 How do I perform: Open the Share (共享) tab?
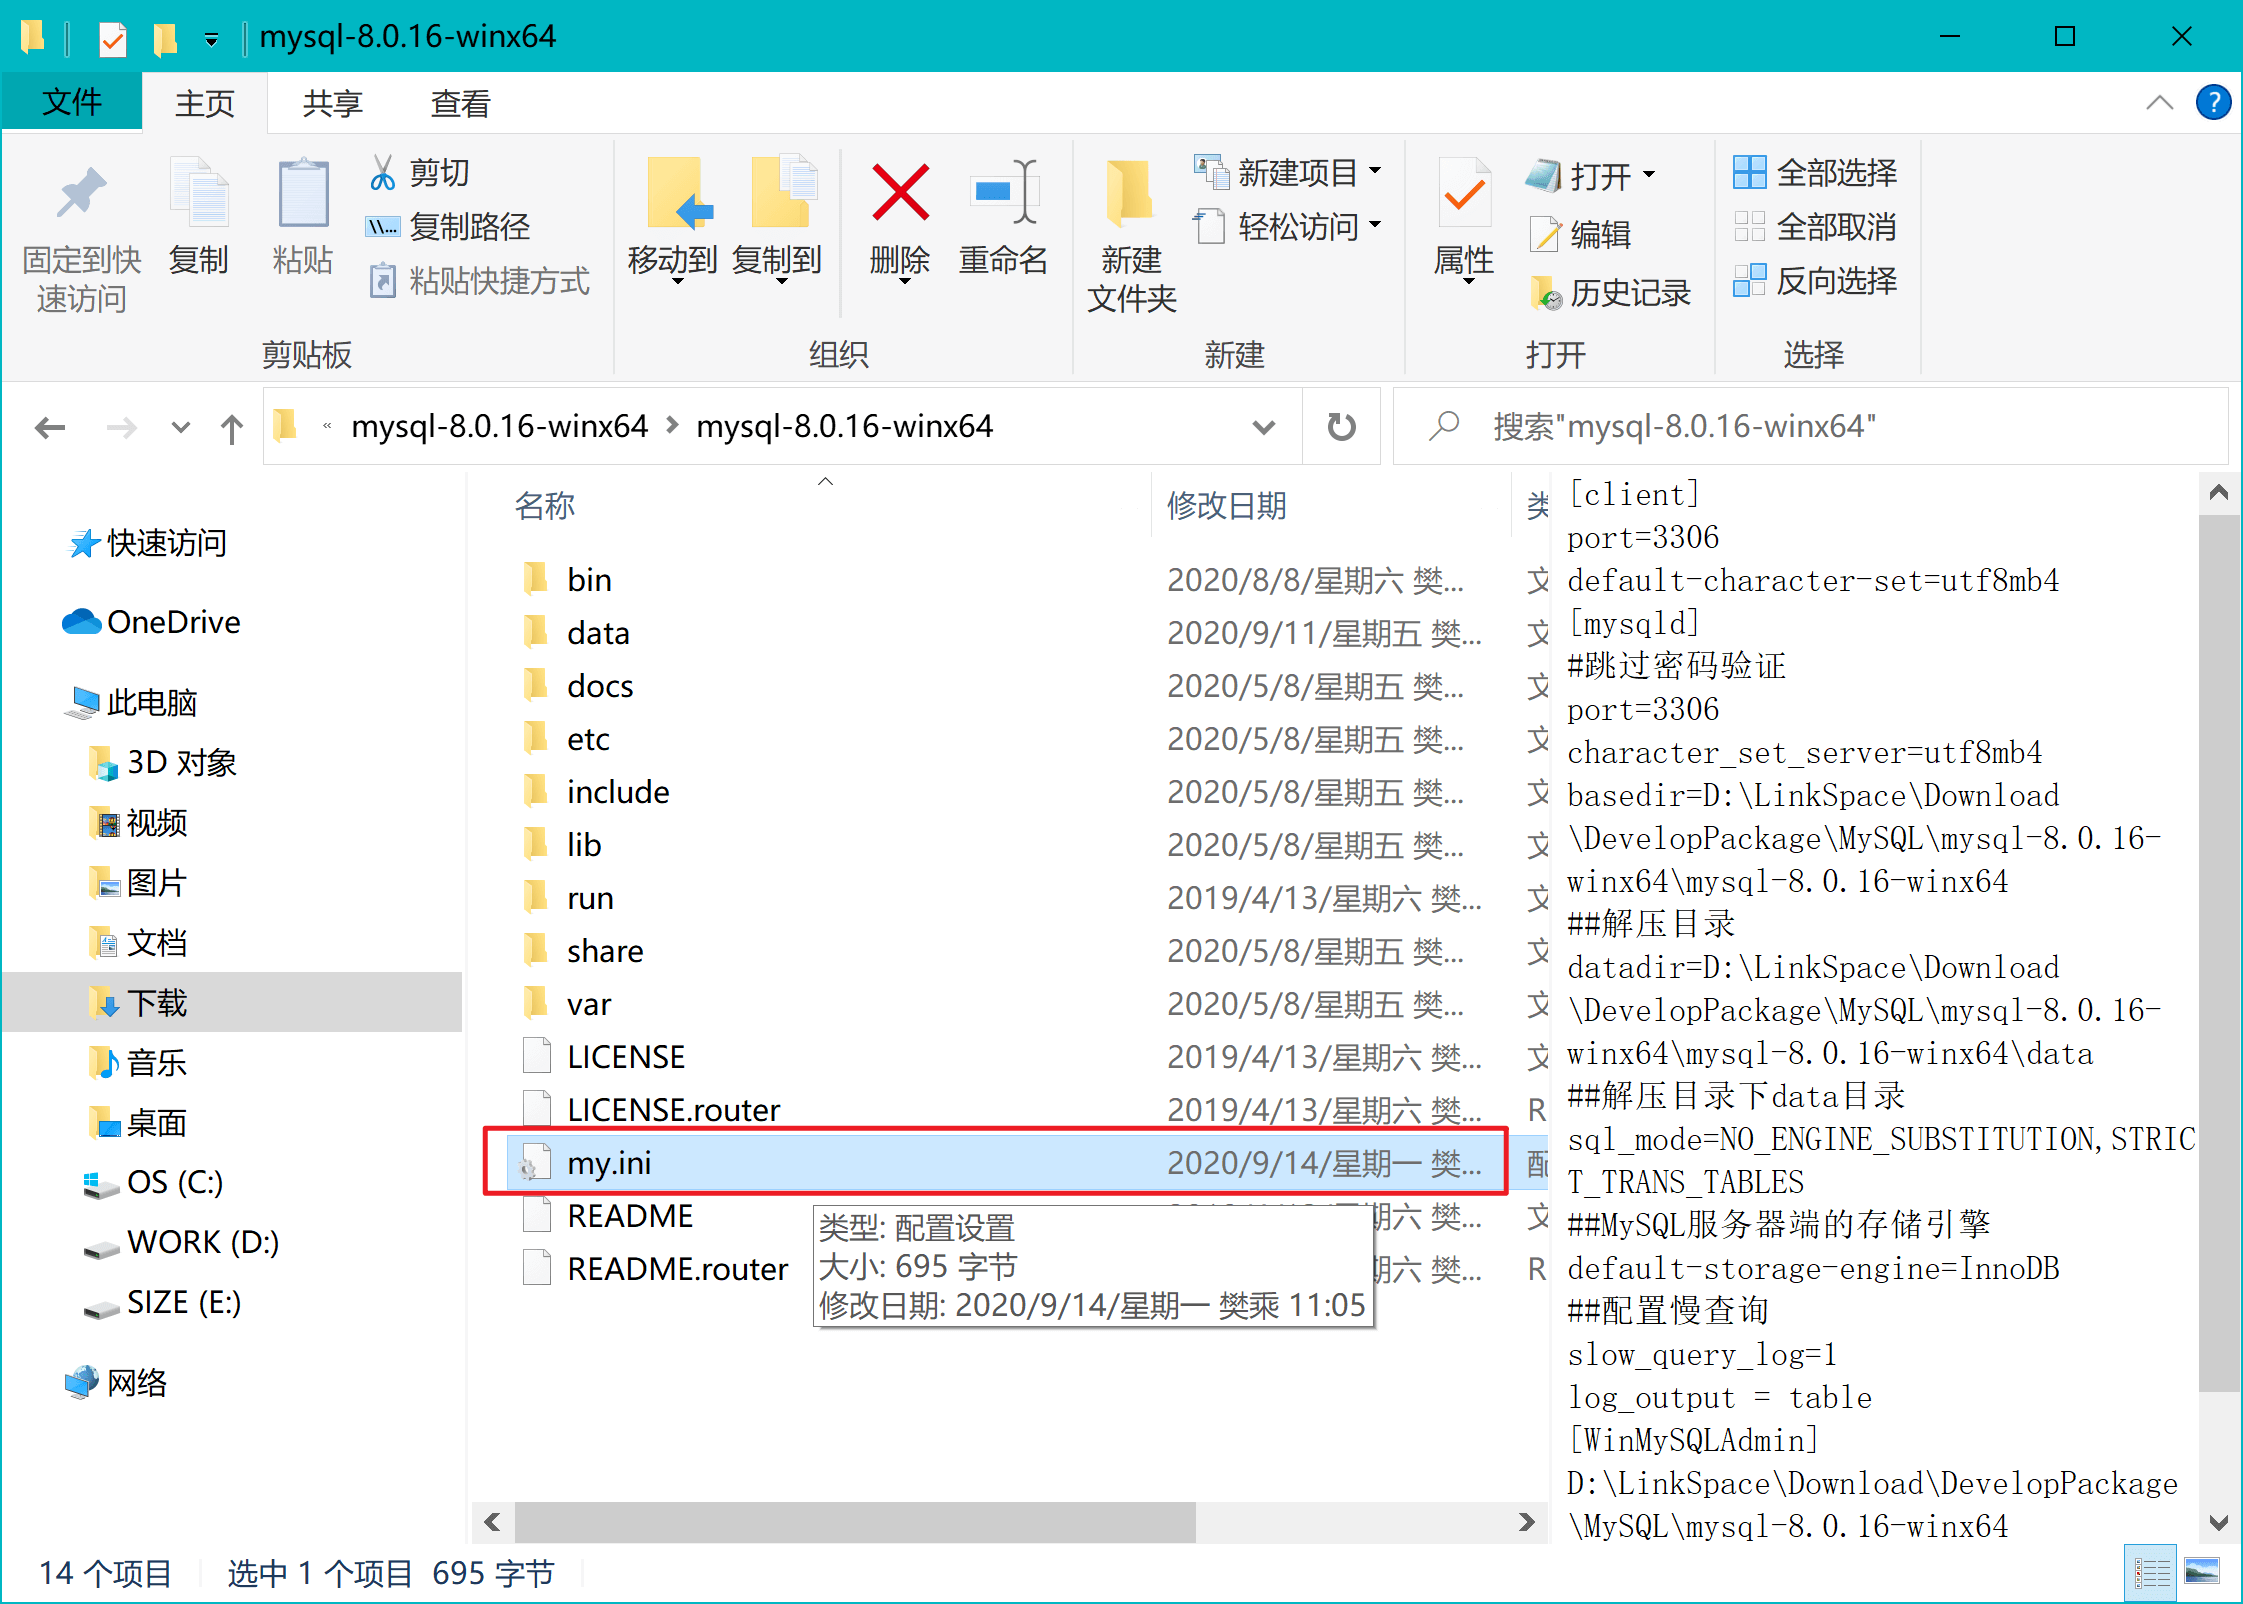pyautogui.click(x=332, y=104)
